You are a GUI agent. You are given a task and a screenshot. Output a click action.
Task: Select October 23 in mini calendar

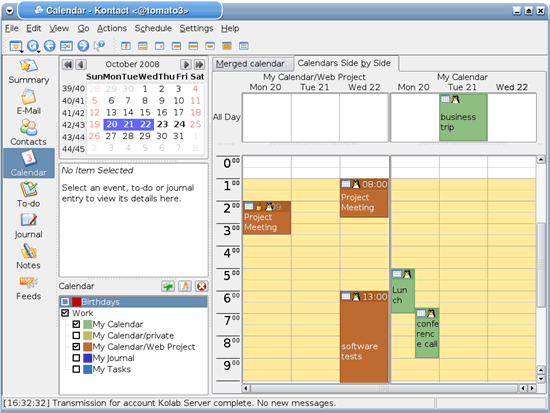coord(162,125)
